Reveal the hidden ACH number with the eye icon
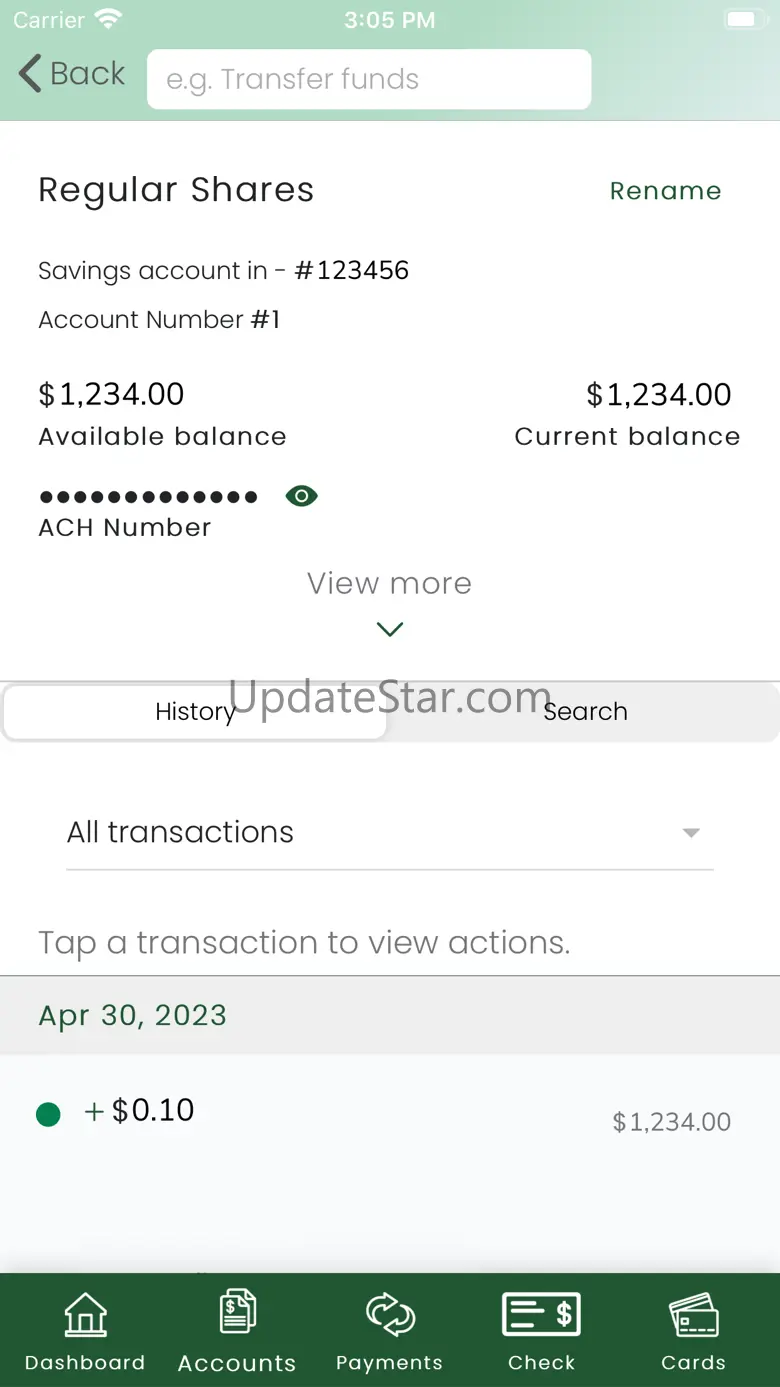Screen dimensions: 780x1387 (x=301, y=496)
